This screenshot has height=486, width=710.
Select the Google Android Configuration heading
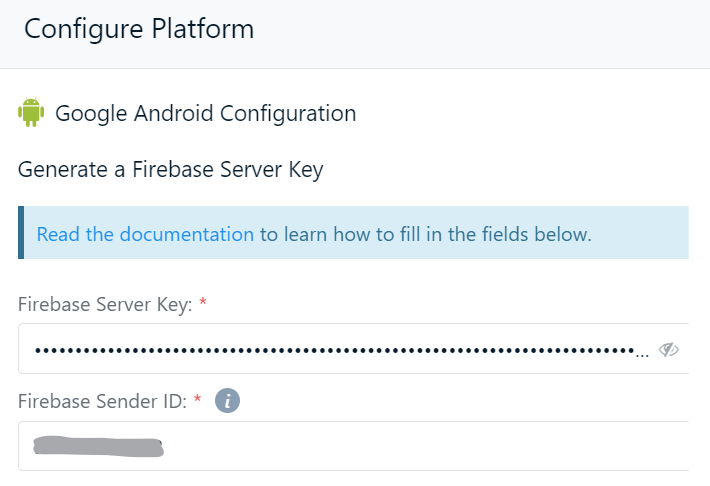point(206,113)
